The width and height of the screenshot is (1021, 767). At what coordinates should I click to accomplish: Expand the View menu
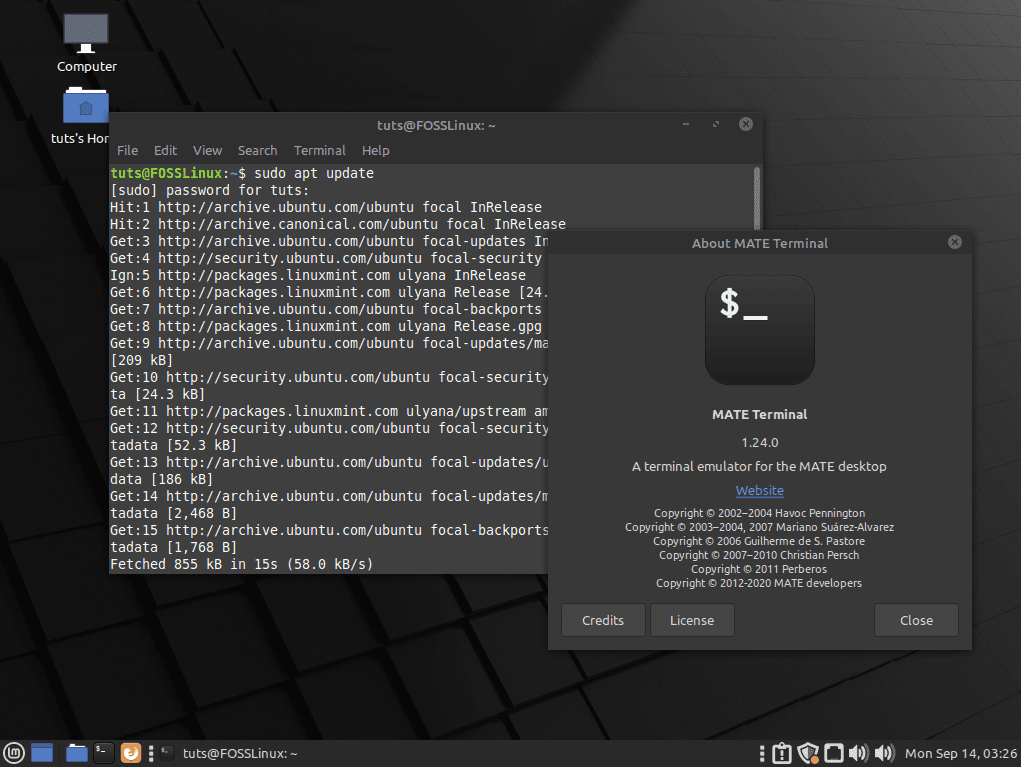[x=207, y=150]
